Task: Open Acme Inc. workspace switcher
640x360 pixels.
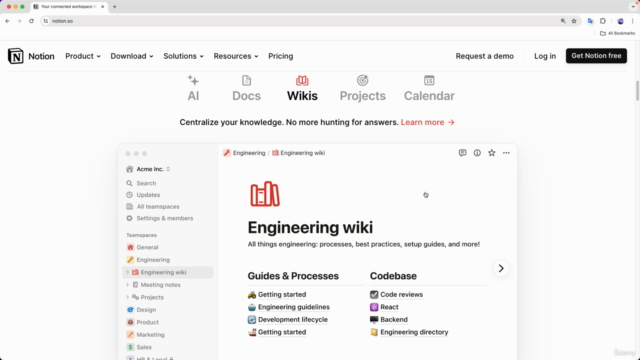Action: (x=148, y=169)
